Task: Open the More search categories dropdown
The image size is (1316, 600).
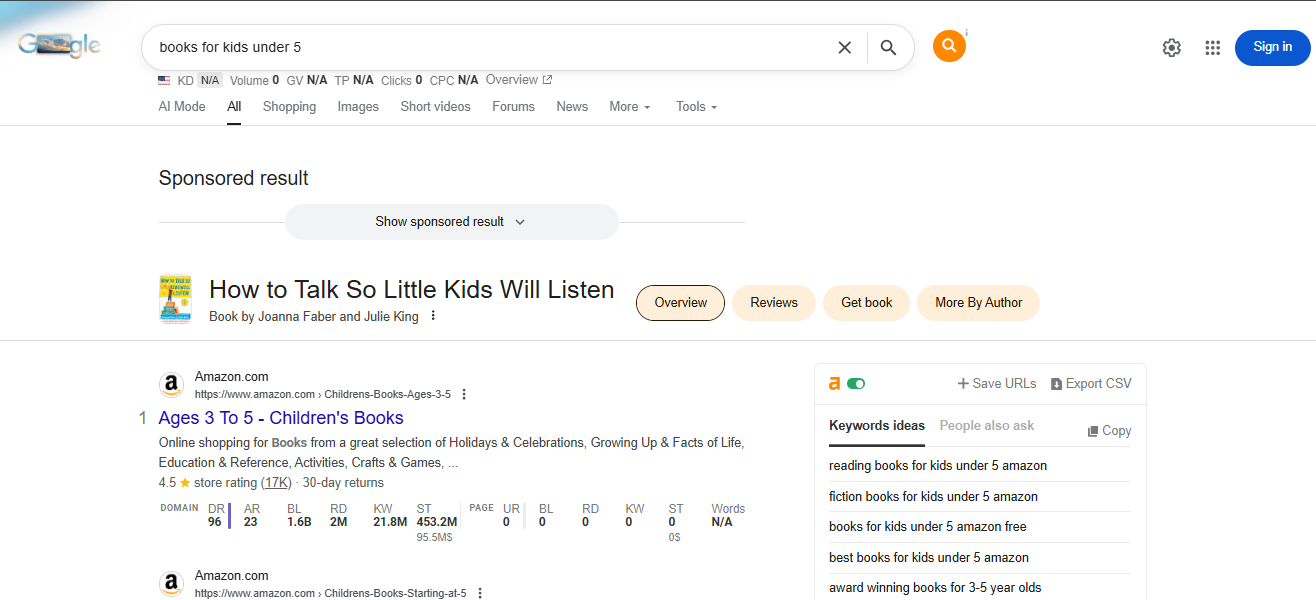Action: pos(629,106)
